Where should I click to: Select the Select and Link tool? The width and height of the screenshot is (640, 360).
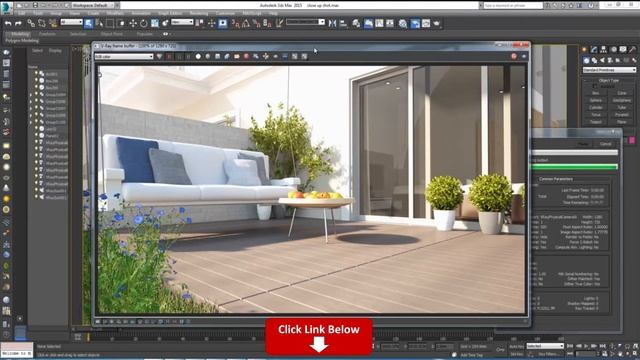tap(31, 23)
